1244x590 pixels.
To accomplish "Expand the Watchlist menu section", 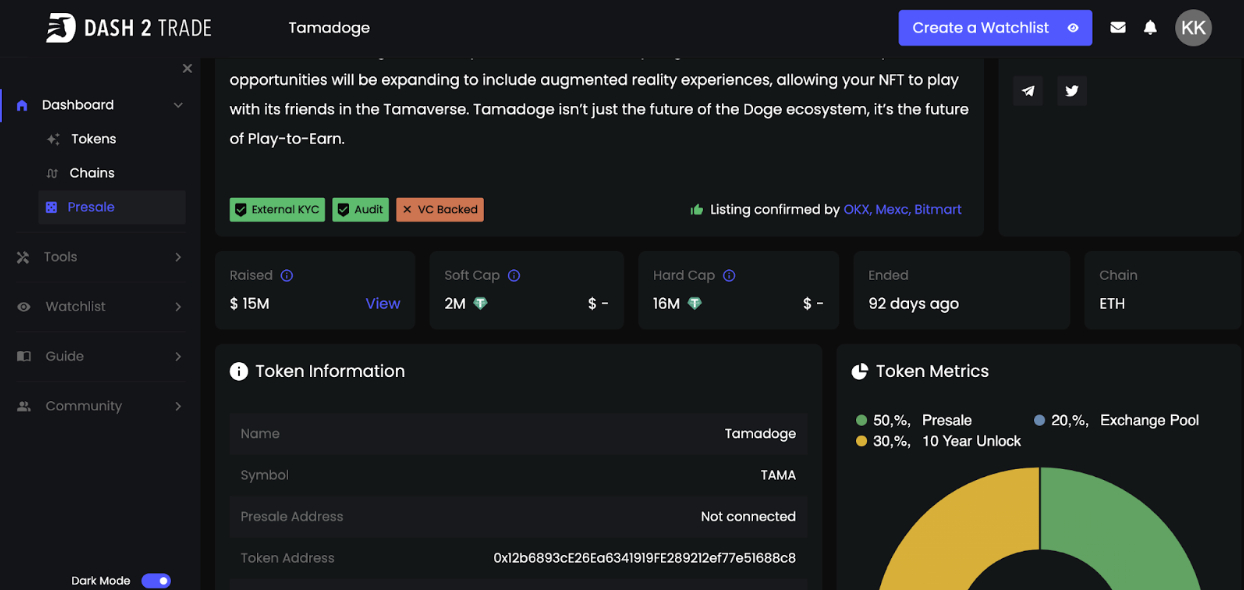I will 178,307.
